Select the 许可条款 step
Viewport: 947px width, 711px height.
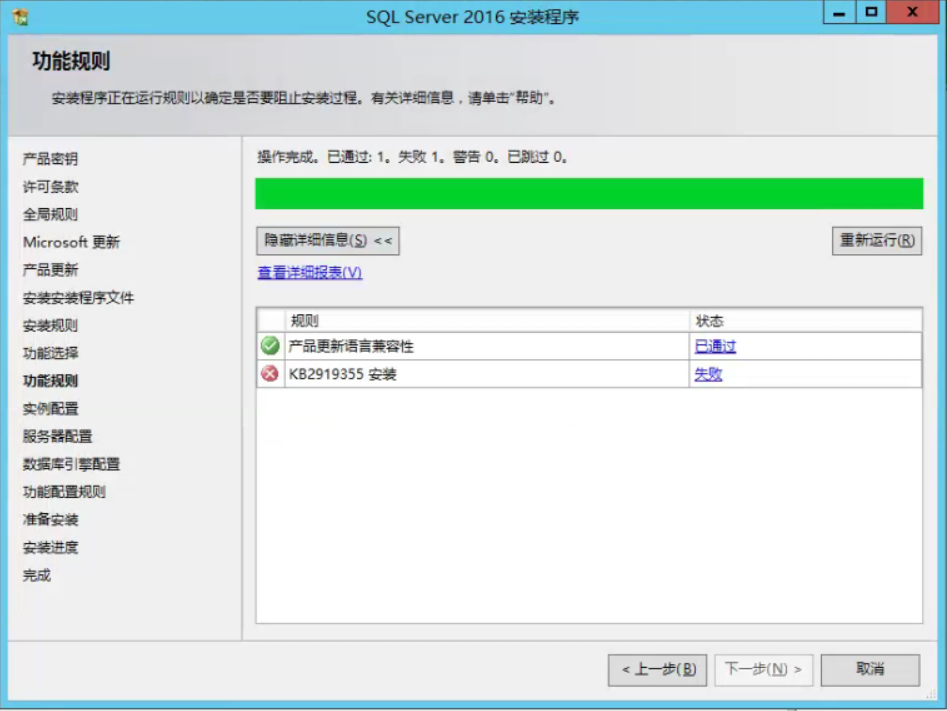(x=50, y=187)
